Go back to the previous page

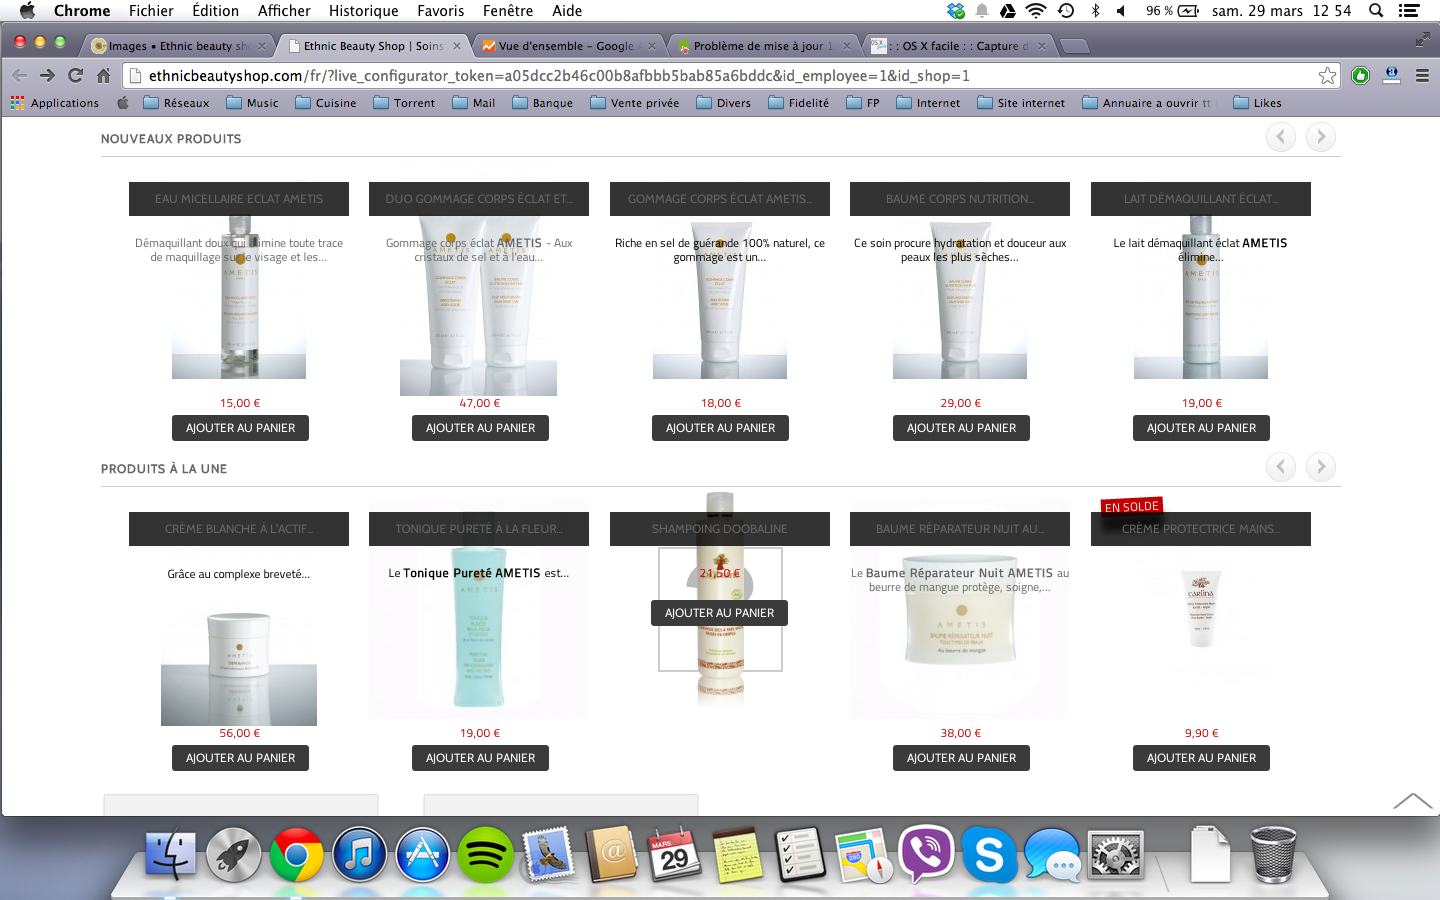pos(20,76)
